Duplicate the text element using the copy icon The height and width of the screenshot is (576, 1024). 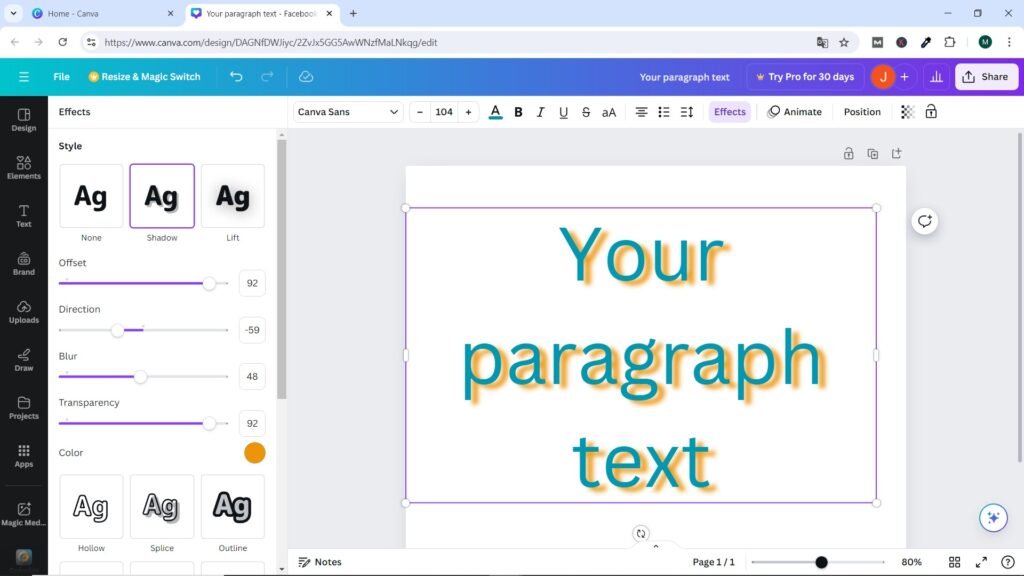872,153
